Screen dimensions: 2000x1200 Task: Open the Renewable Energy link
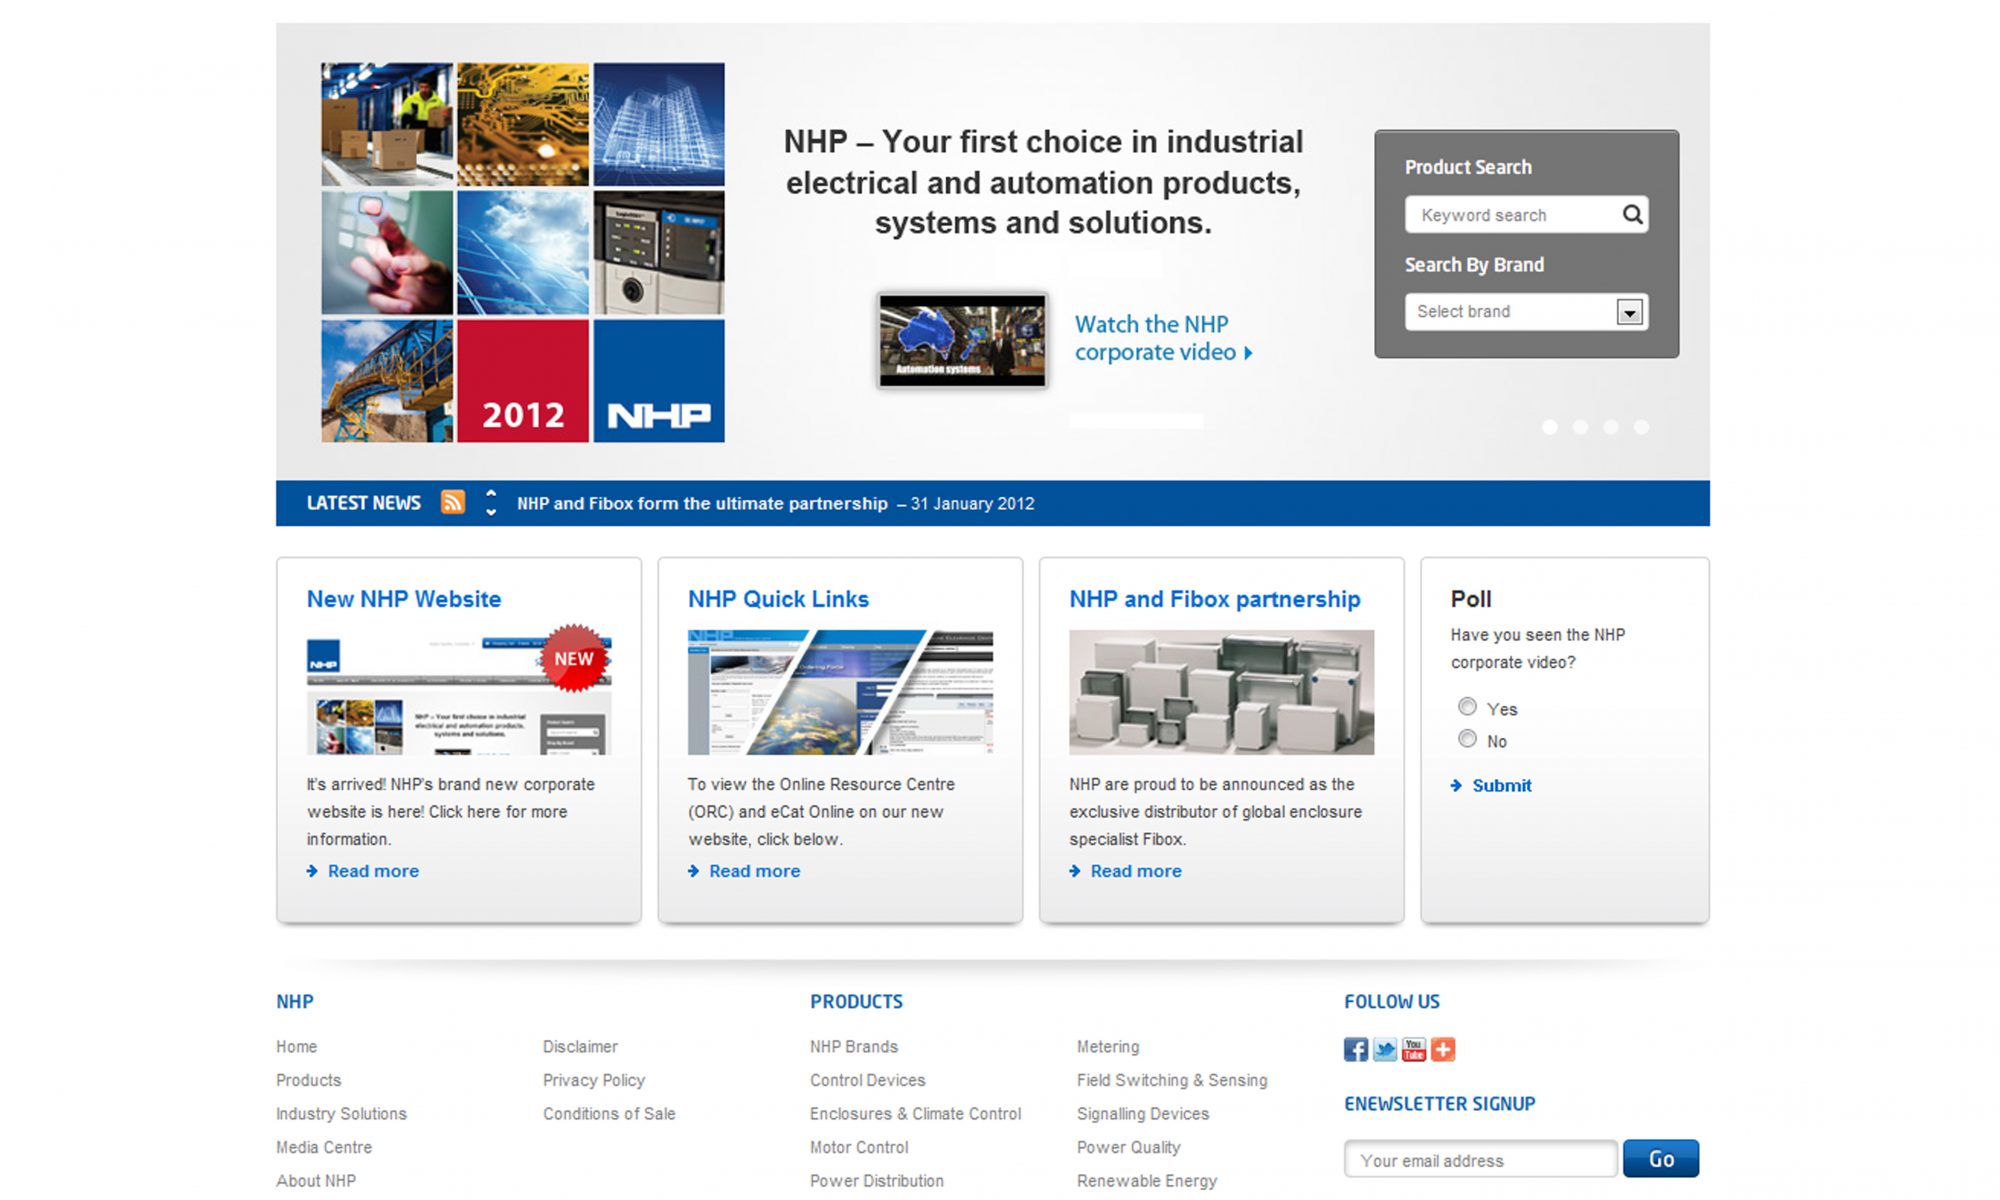tap(1147, 1181)
